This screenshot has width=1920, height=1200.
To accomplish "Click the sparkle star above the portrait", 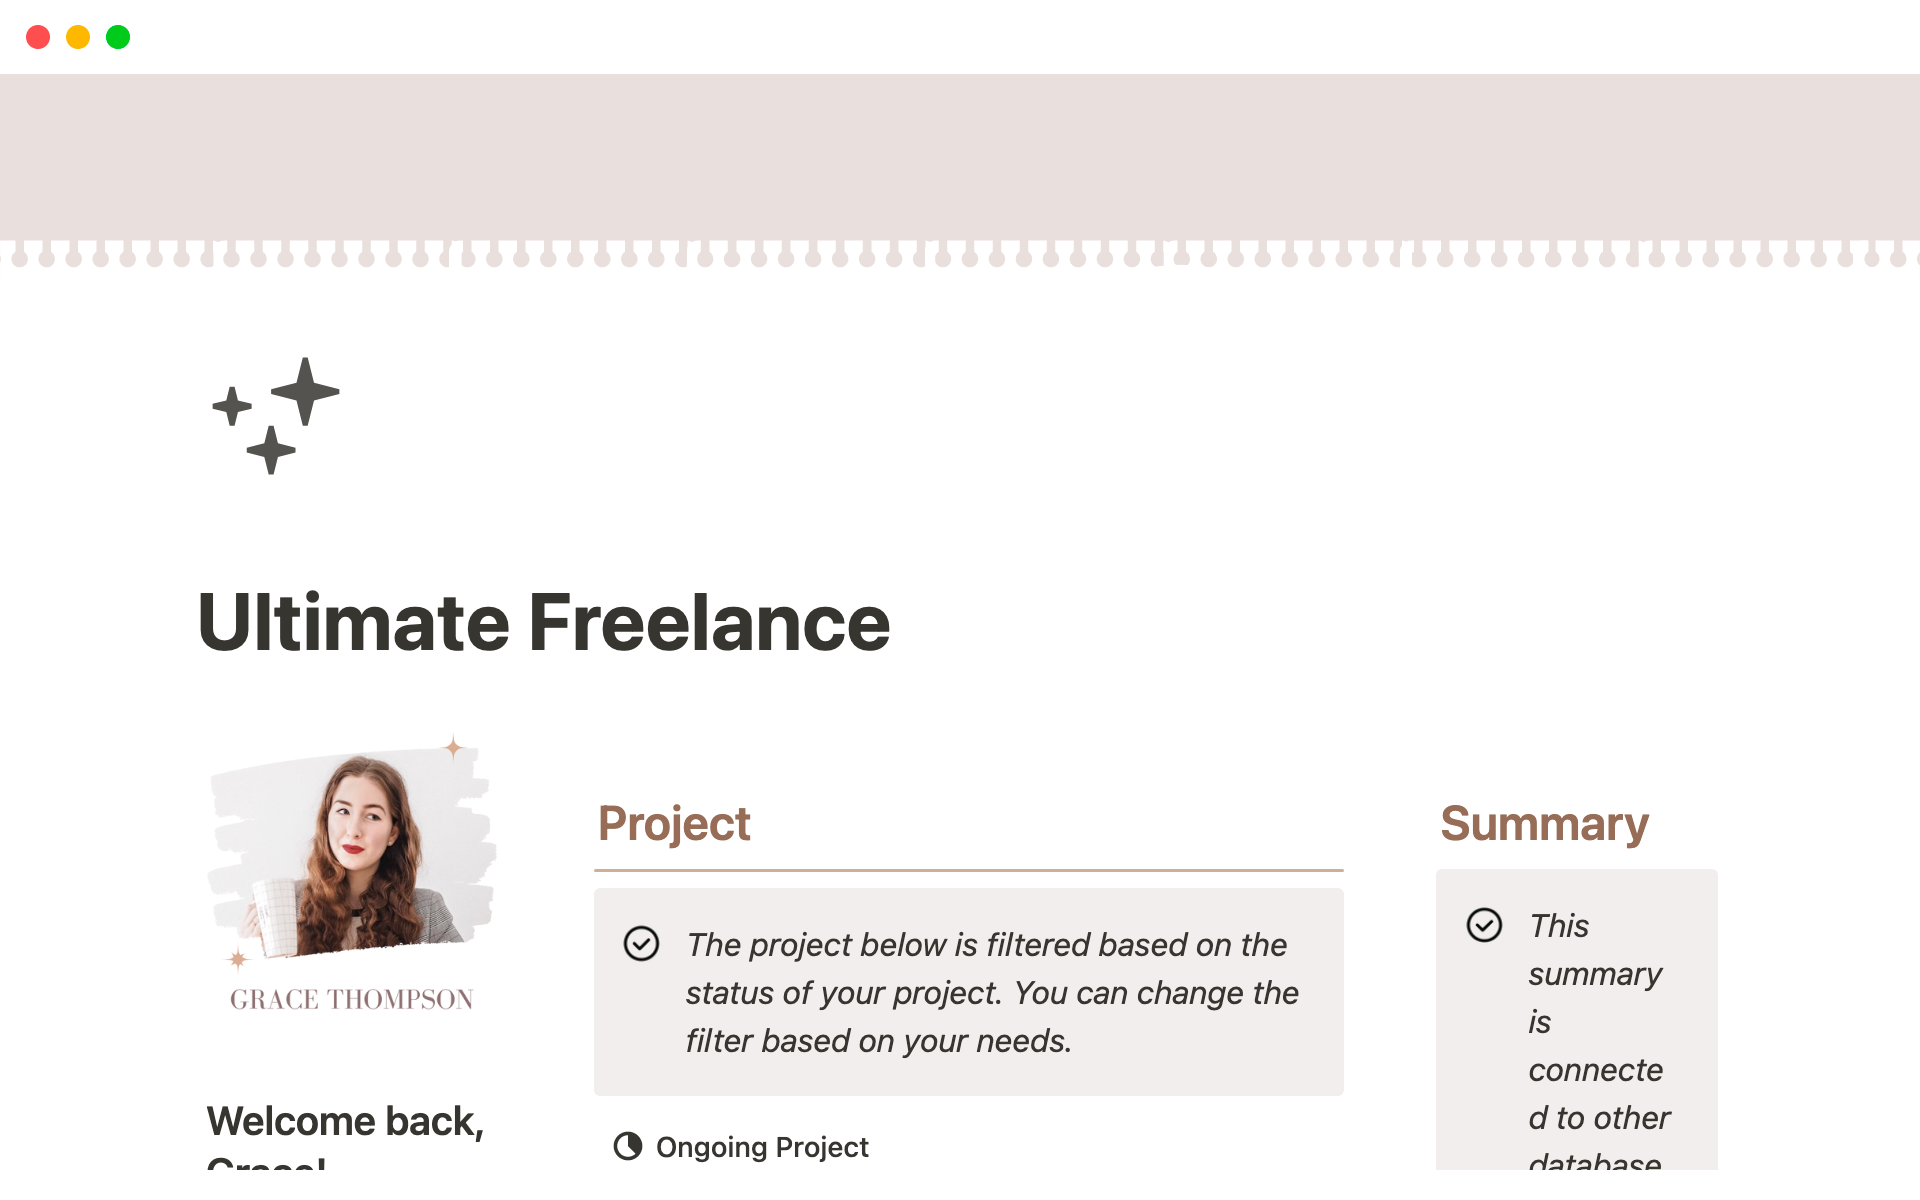I will (454, 747).
